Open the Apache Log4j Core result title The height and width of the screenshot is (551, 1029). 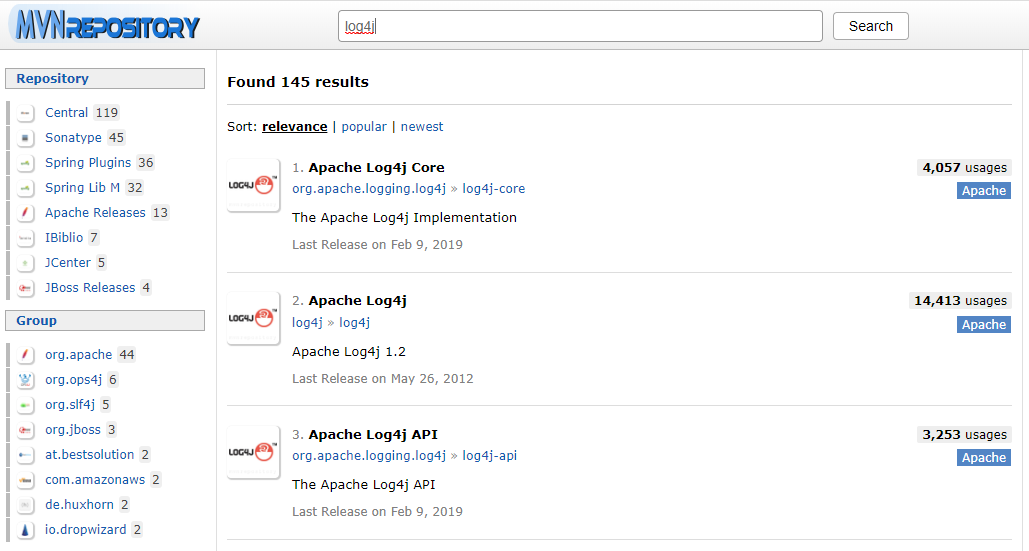pyautogui.click(x=377, y=168)
